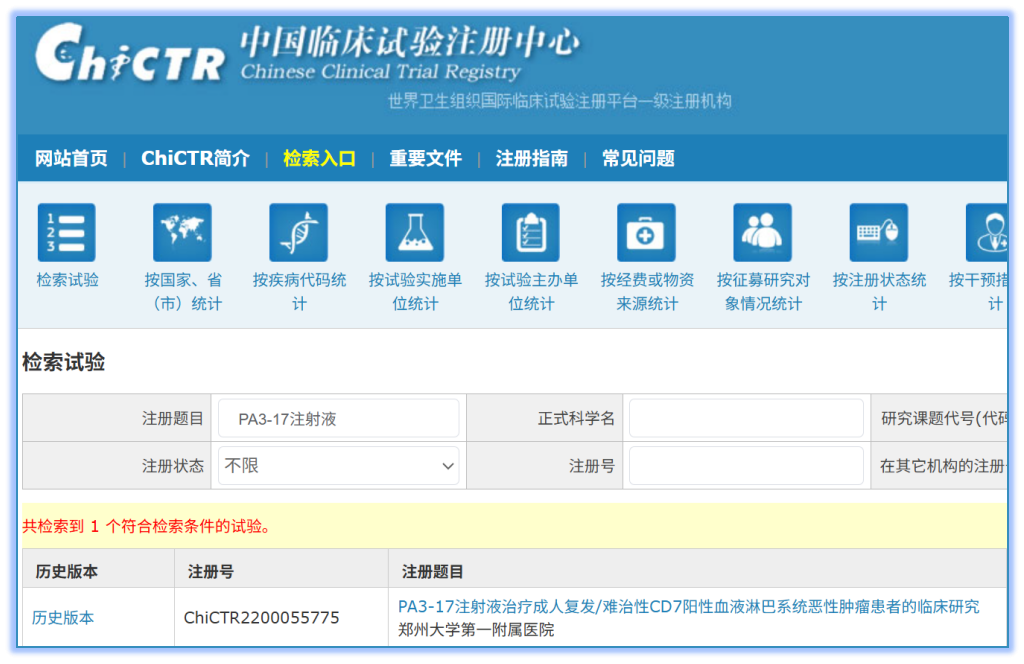Screen dimensions: 1024x664
Task: Click the 注册题目 input field
Action: [338, 419]
